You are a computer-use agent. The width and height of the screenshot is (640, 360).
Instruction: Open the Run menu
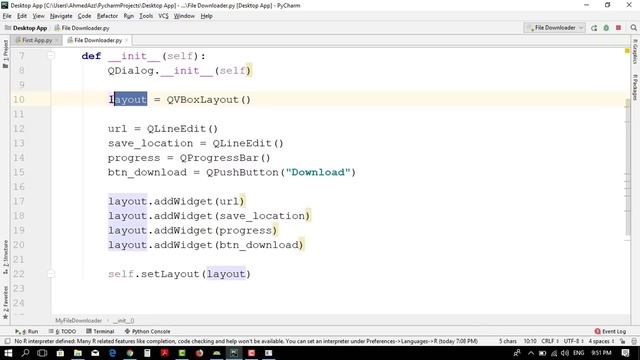(x=129, y=16)
